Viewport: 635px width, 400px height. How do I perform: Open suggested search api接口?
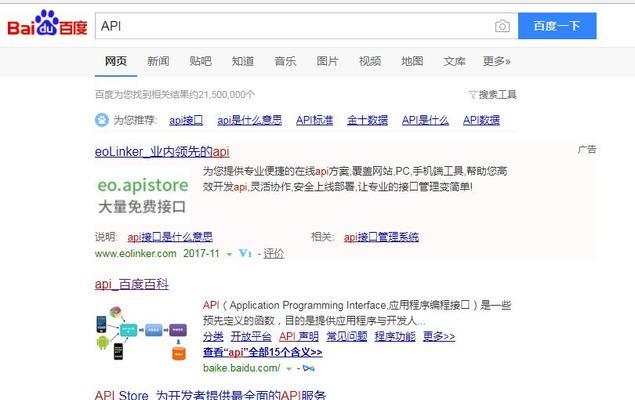[186, 120]
